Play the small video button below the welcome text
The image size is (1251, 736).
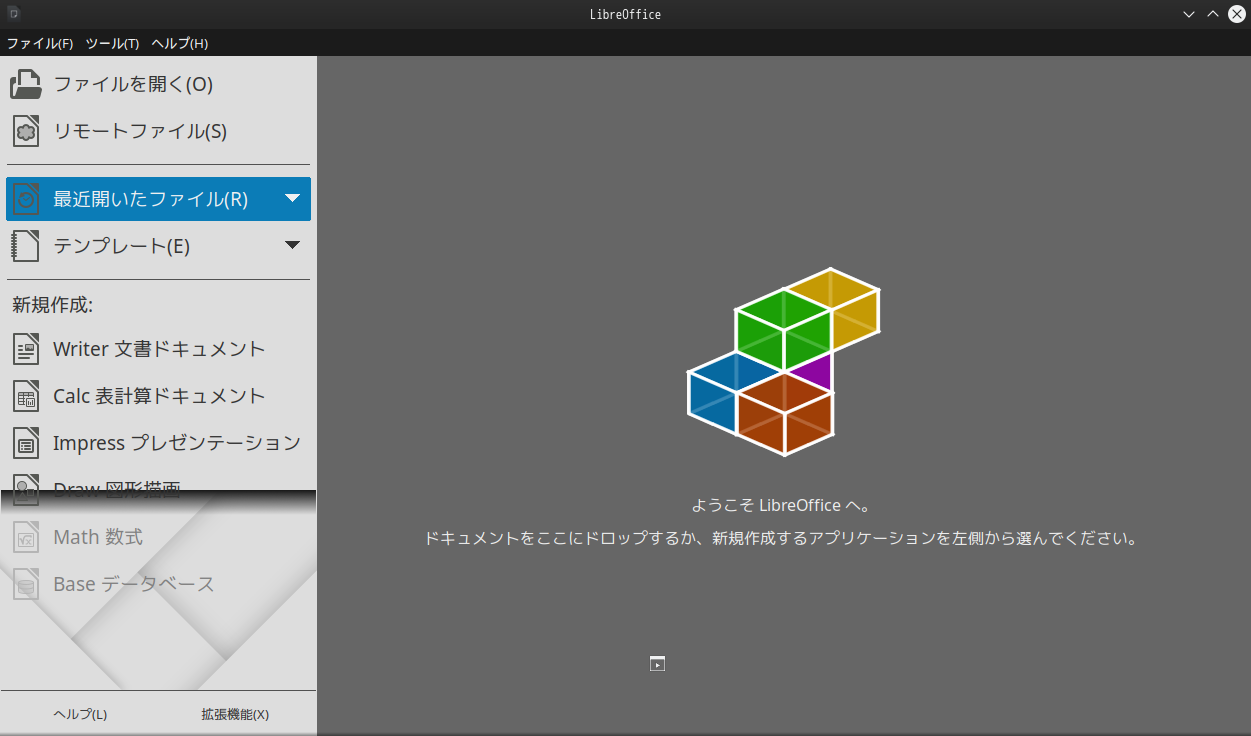[x=657, y=663]
